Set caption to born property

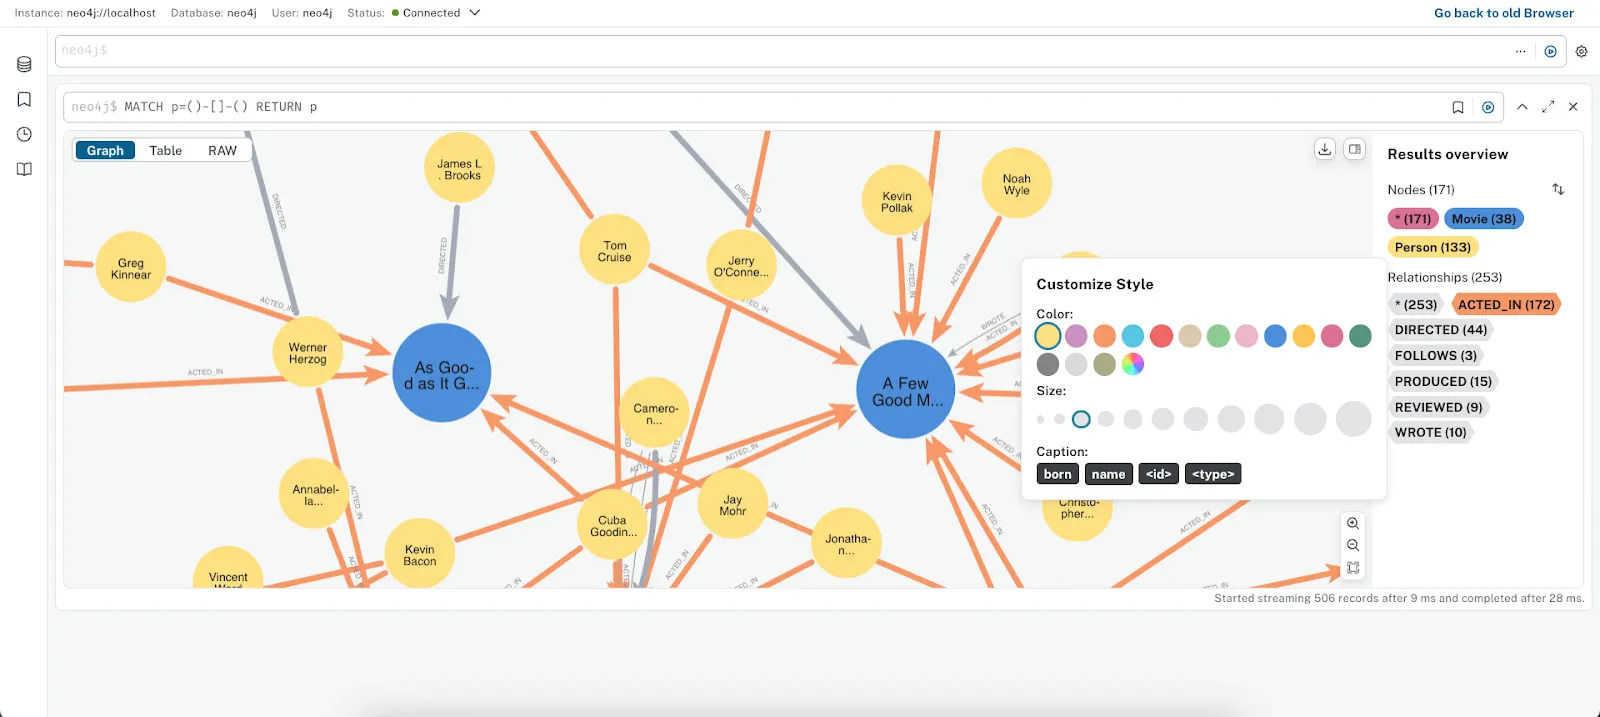[x=1057, y=474]
